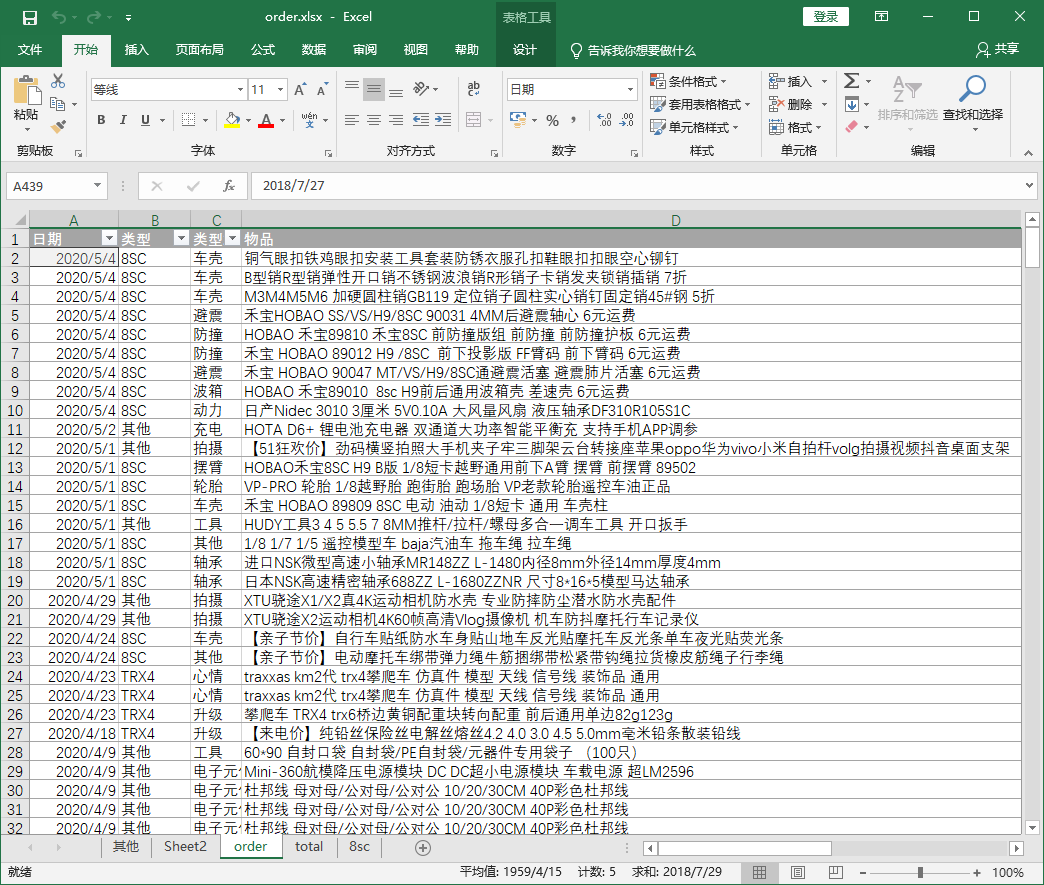Screen dimensions: 1044x885
Task: Apply percent style format
Action: 552,121
